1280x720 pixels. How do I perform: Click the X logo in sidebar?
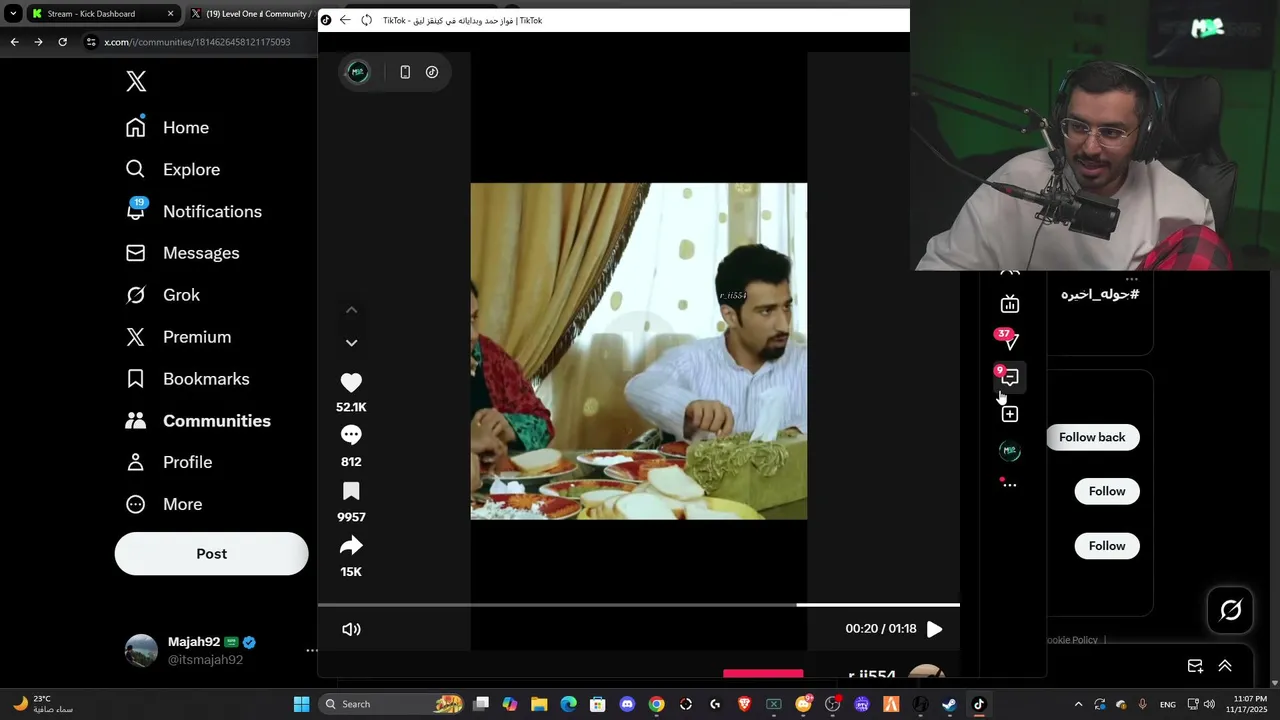(136, 82)
